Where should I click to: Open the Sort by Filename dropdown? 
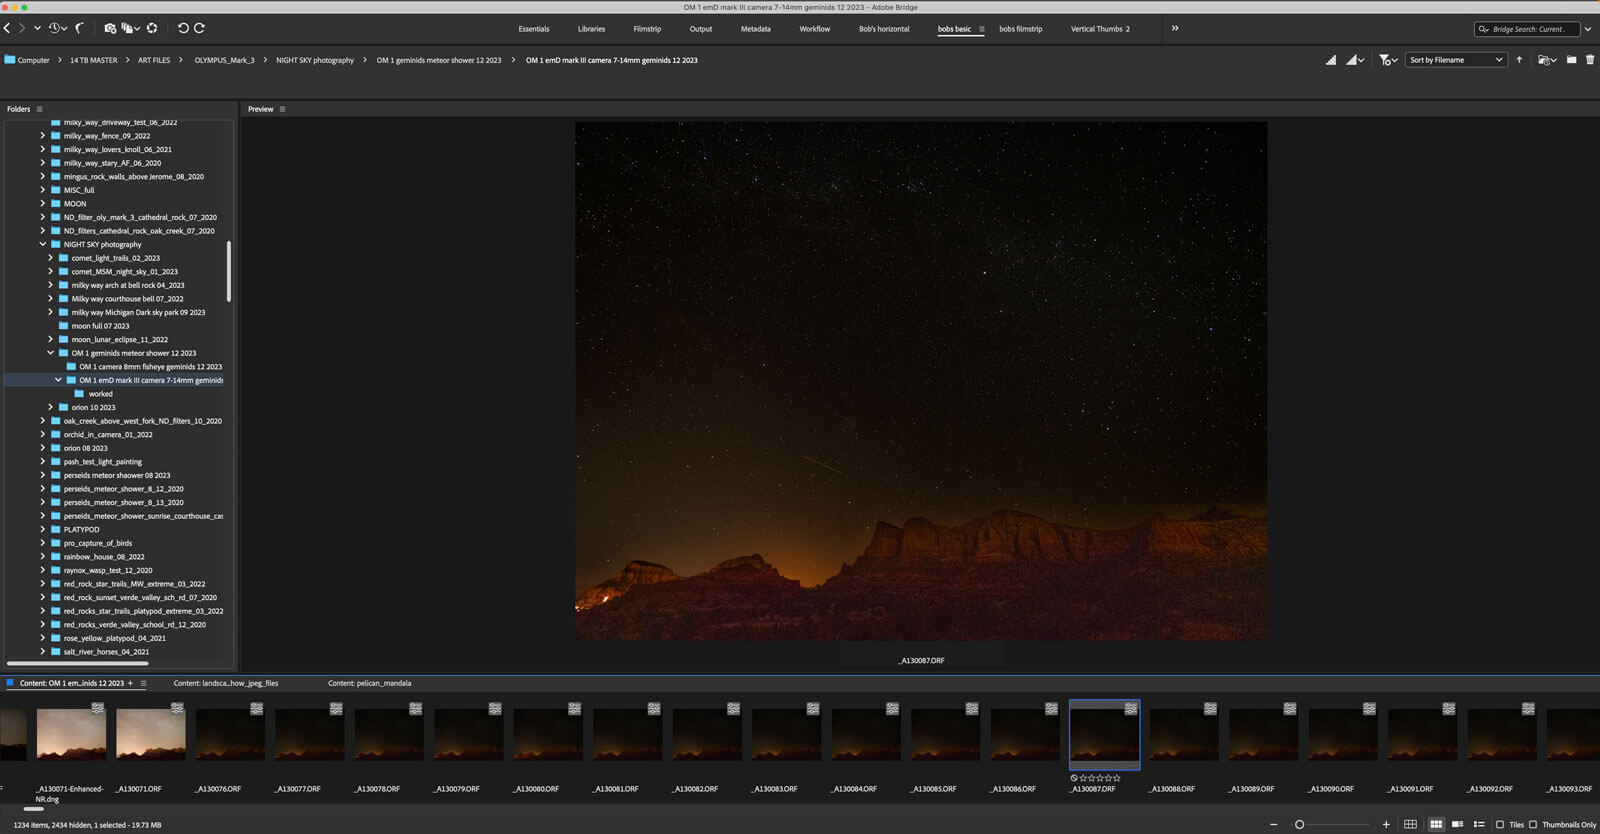click(1455, 60)
